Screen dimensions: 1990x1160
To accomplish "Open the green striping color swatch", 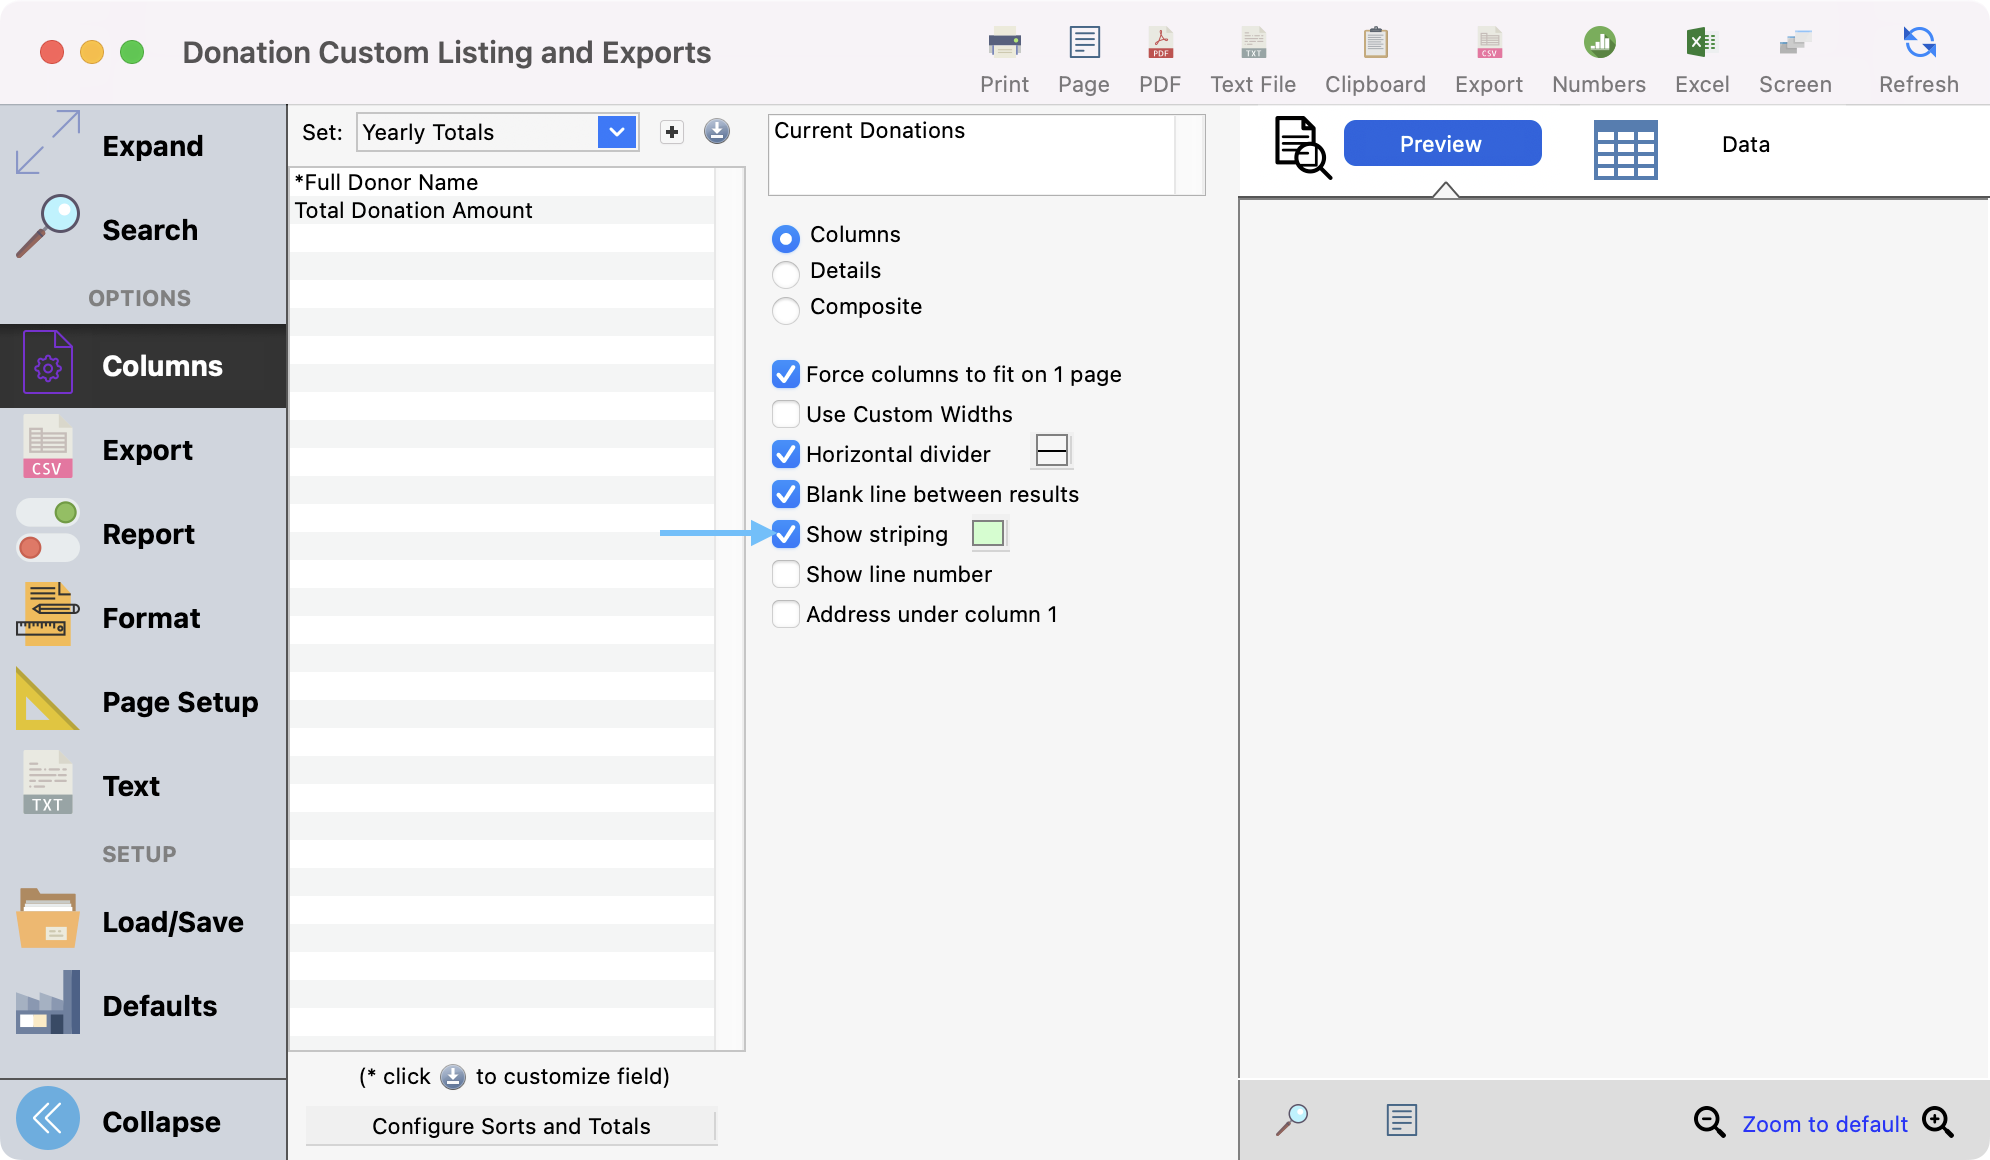I will (x=988, y=533).
